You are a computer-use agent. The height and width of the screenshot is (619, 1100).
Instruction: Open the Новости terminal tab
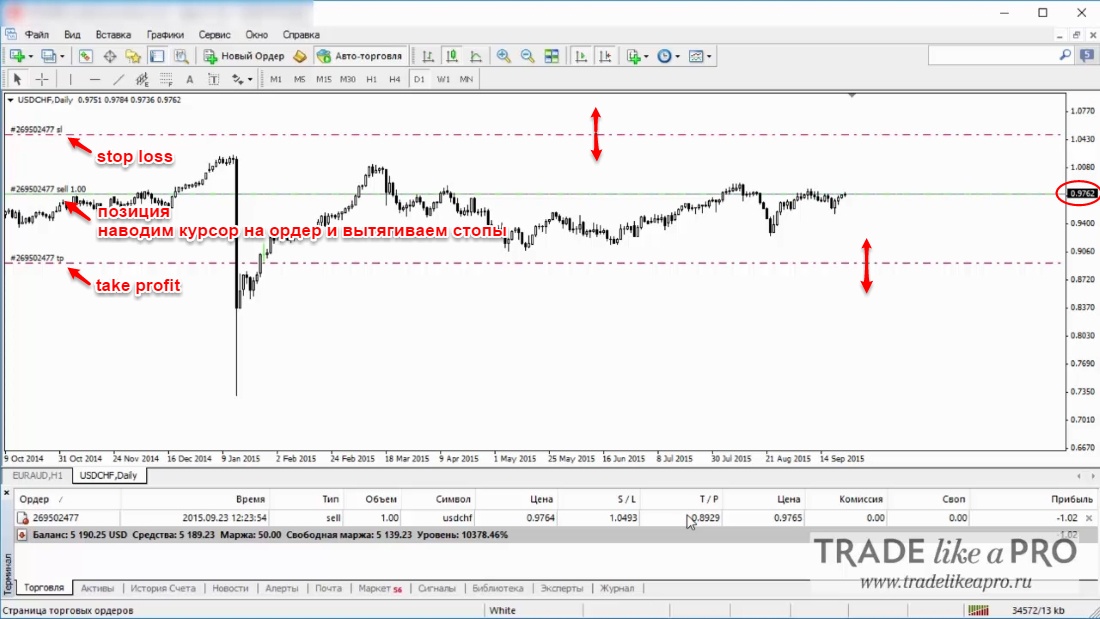pos(230,588)
